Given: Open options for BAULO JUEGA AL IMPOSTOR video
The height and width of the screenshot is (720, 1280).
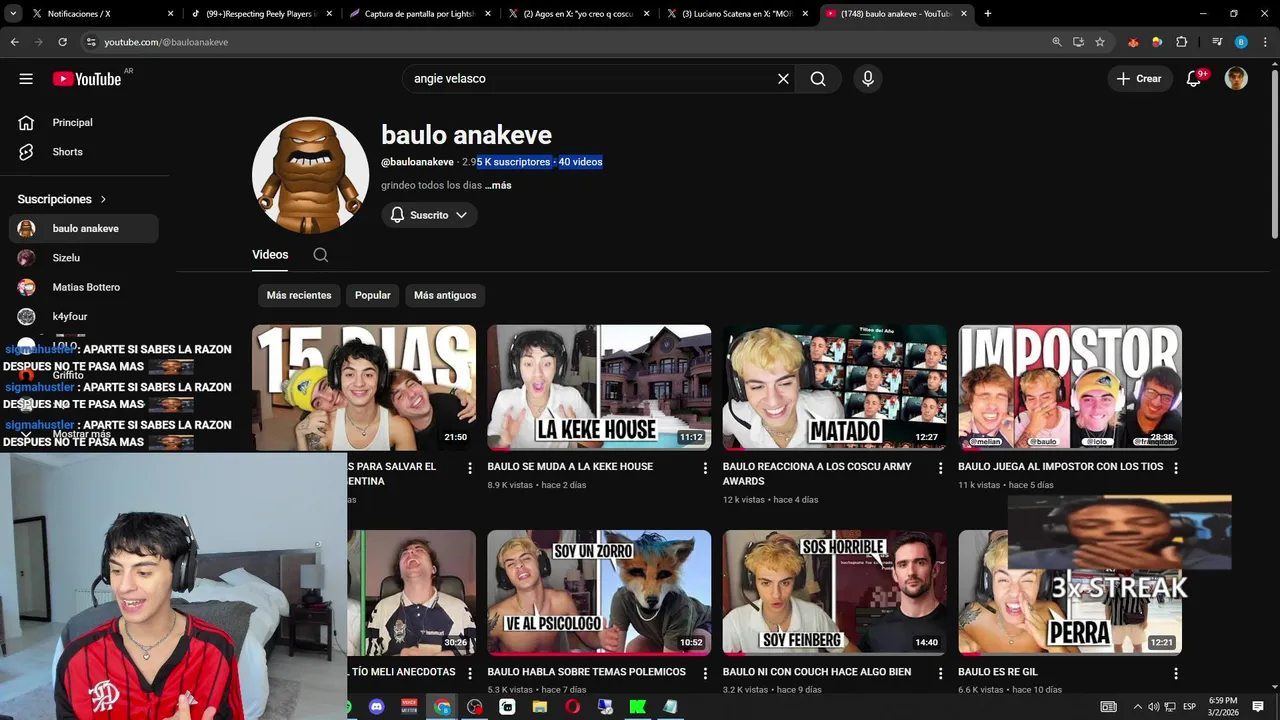Looking at the screenshot, I should [1176, 468].
